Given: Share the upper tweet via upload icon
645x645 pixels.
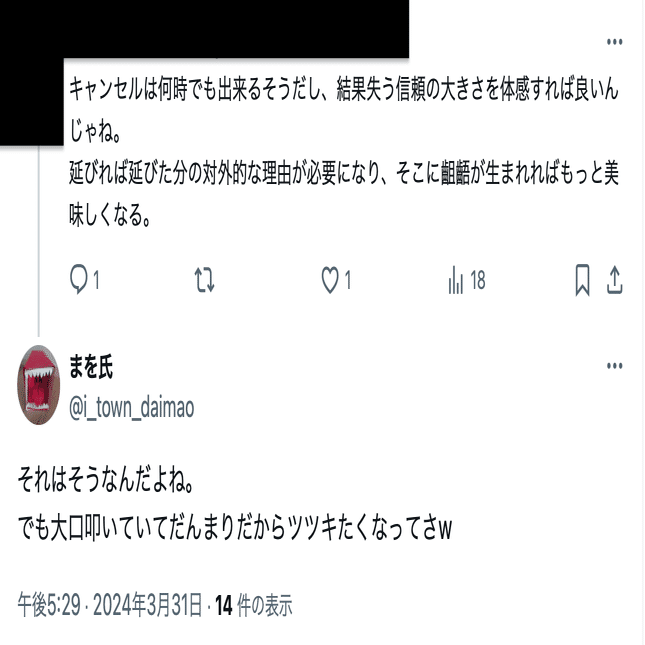Looking at the screenshot, I should coord(615,280).
